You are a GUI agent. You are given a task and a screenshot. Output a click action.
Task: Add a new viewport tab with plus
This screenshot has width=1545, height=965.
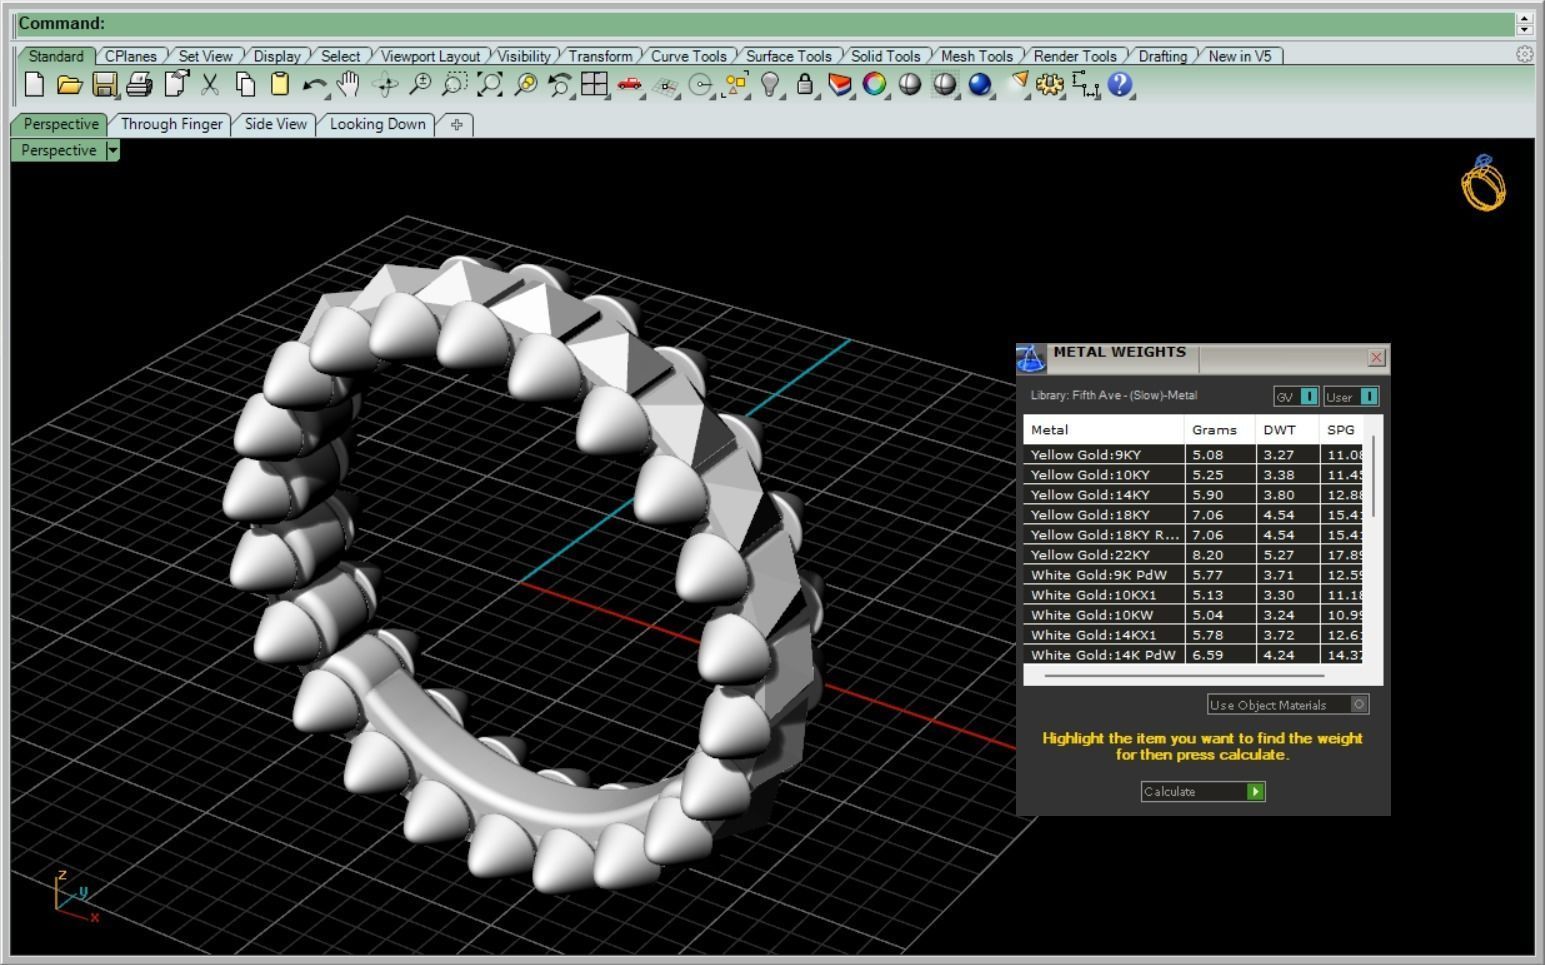[457, 125]
